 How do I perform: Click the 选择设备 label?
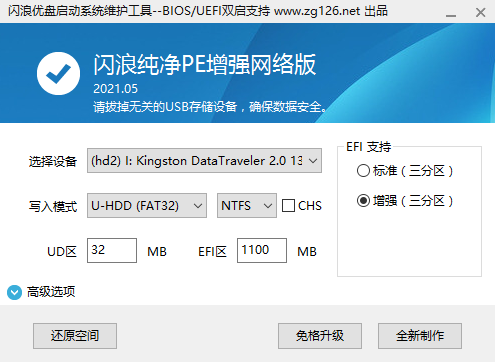[53, 161]
